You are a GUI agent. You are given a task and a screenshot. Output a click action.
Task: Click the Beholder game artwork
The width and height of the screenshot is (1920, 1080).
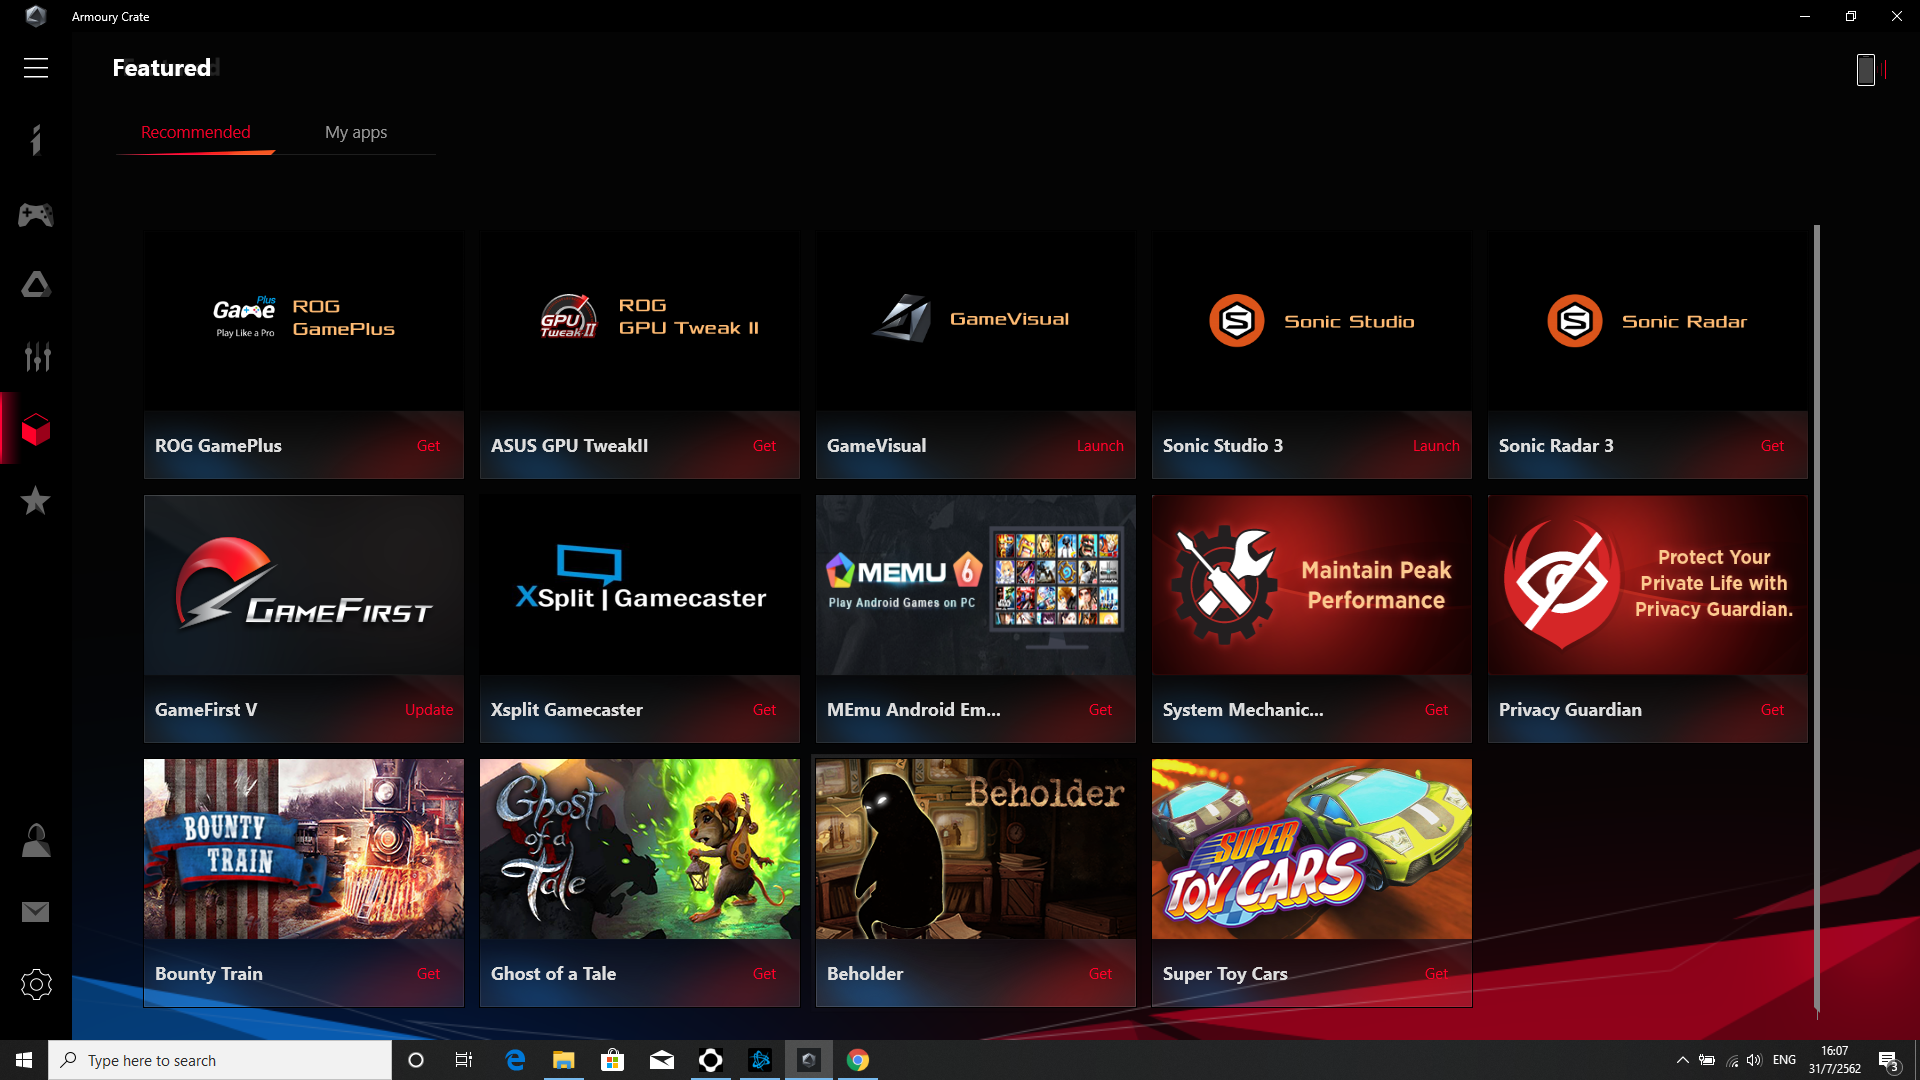tap(976, 849)
